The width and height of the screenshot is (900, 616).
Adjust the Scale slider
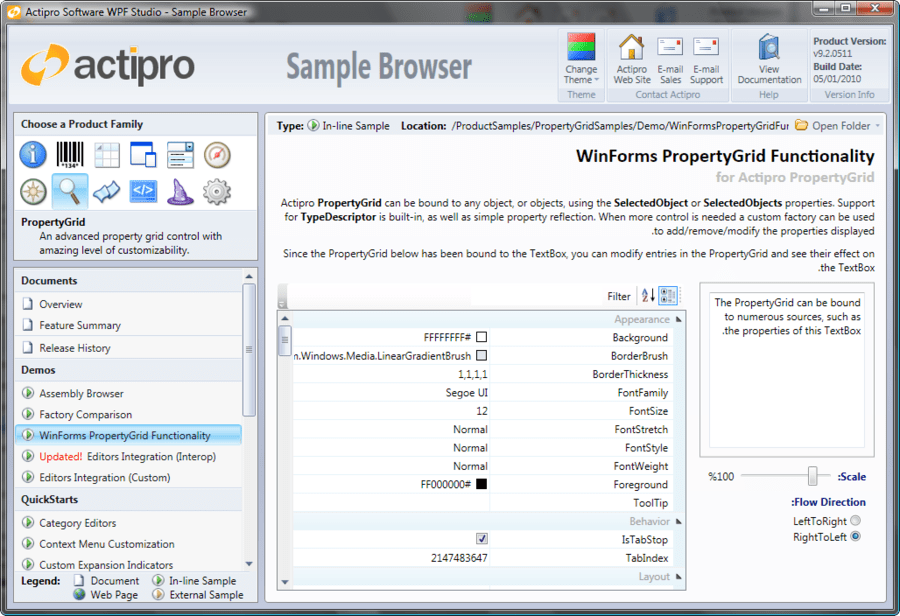pyautogui.click(x=812, y=477)
